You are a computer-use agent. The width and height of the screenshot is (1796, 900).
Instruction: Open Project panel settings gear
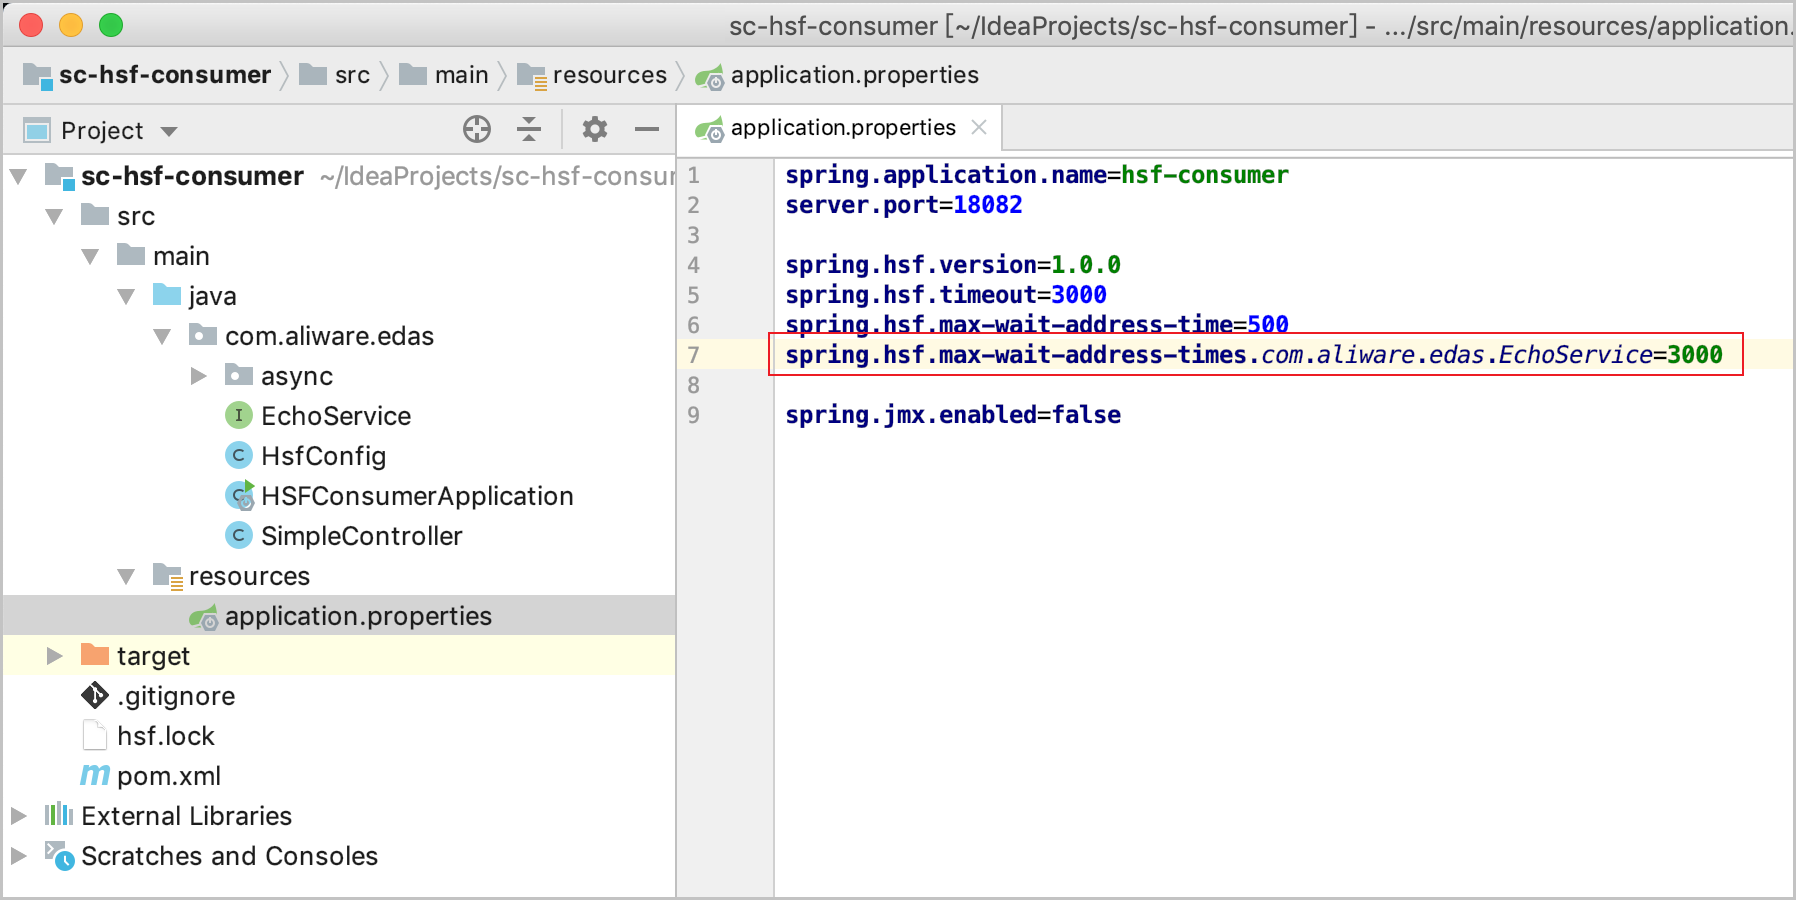595,129
